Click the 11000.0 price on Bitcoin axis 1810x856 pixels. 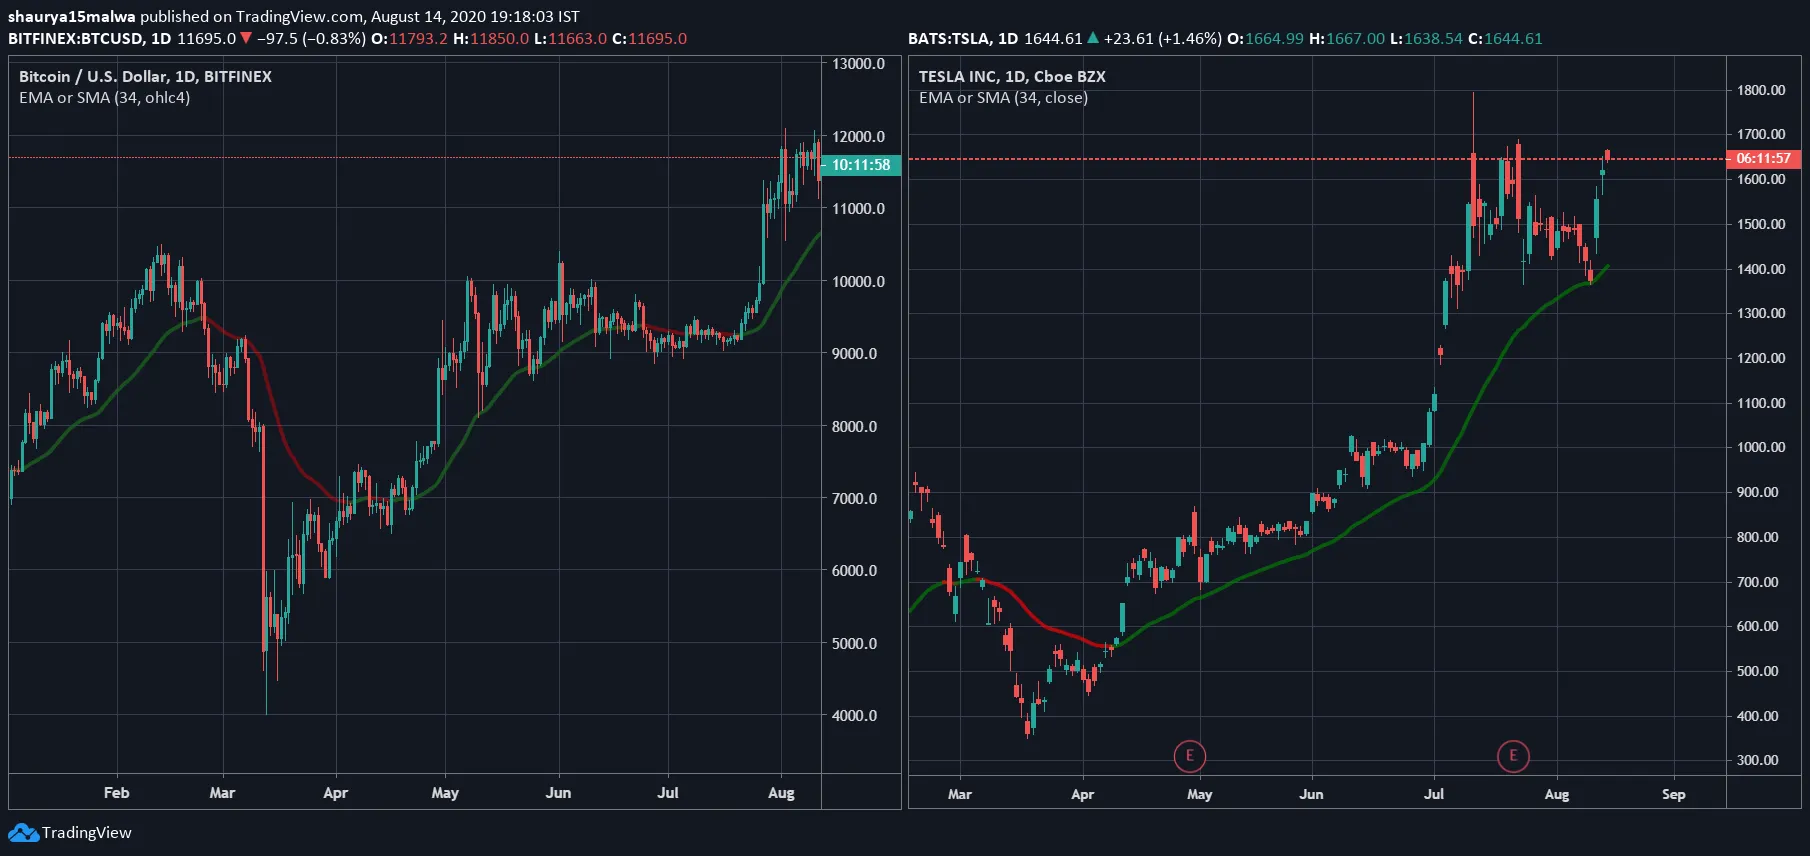859,208
